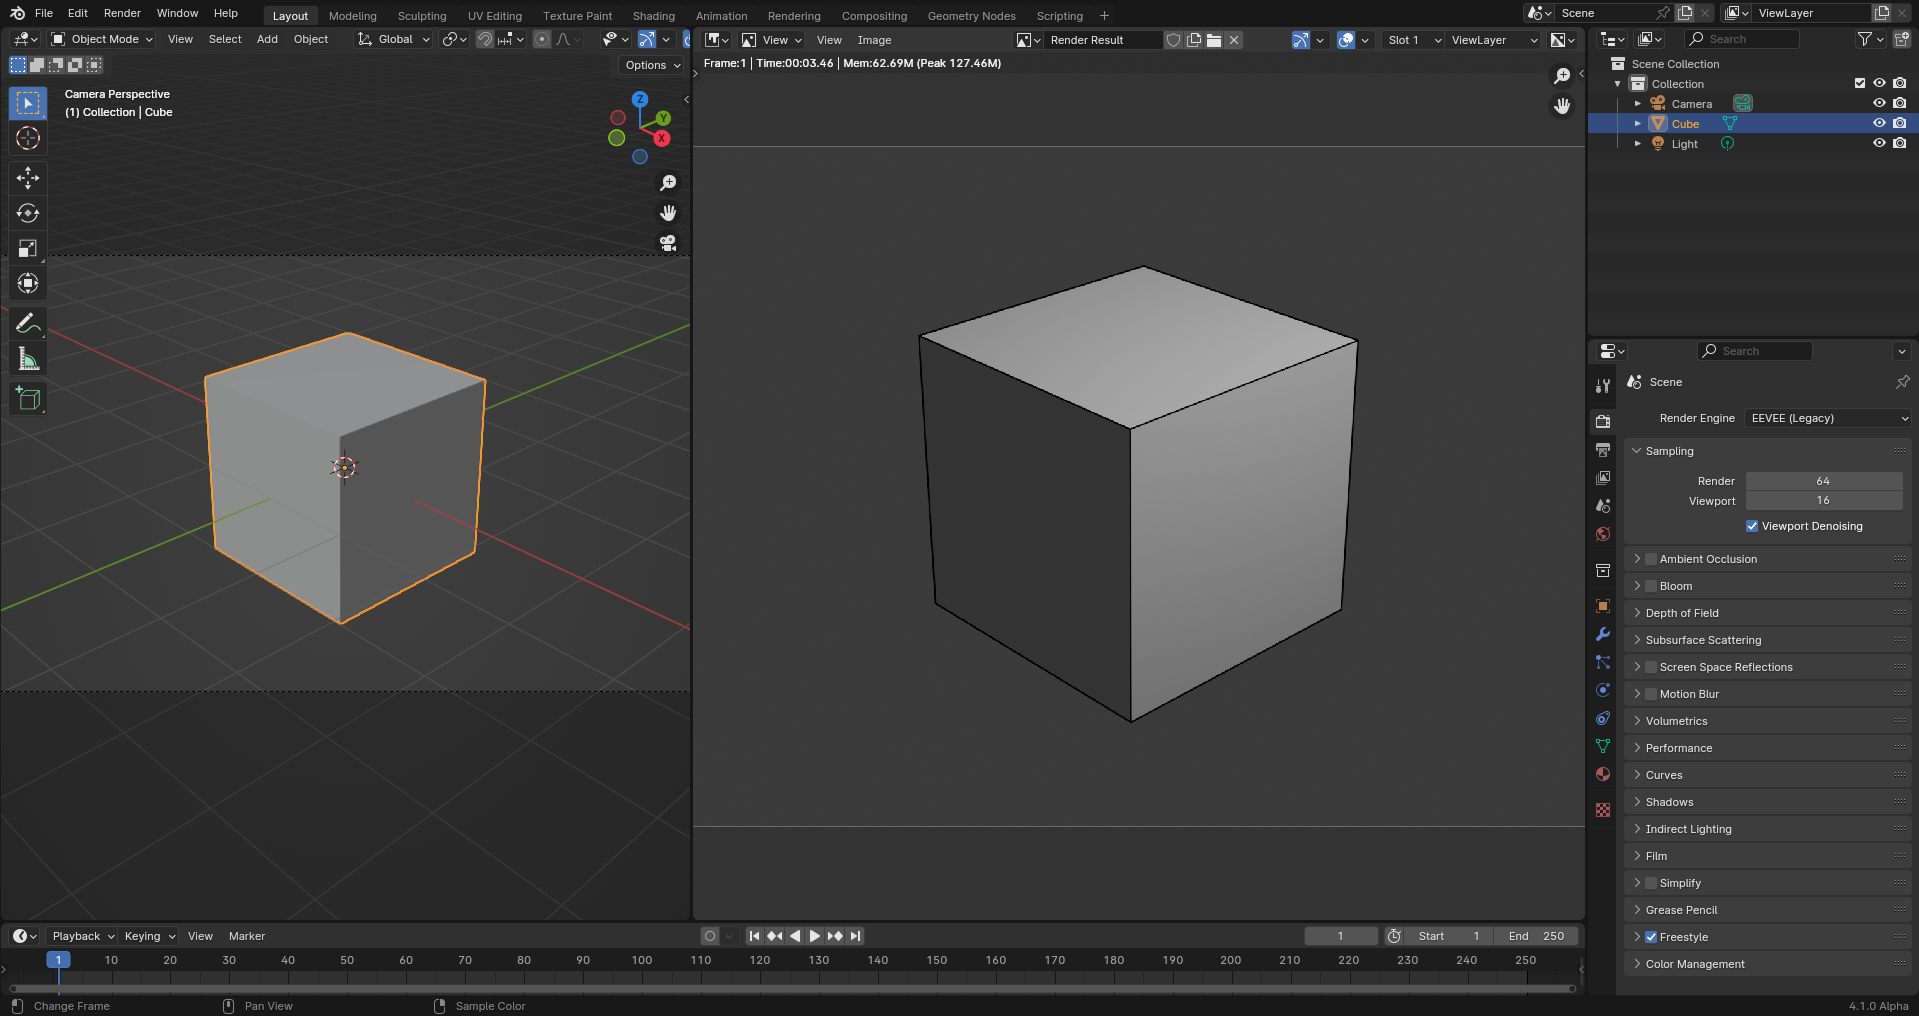Hide the Cube in viewport
The width and height of the screenshot is (1919, 1016).
(1879, 123)
